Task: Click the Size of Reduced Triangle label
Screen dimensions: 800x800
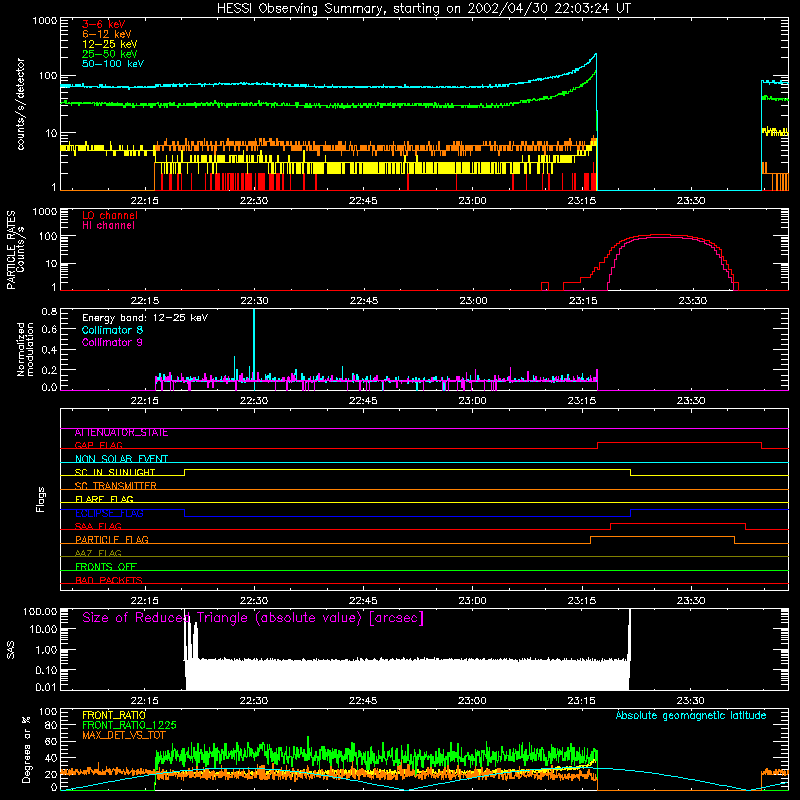Action: click(253, 618)
